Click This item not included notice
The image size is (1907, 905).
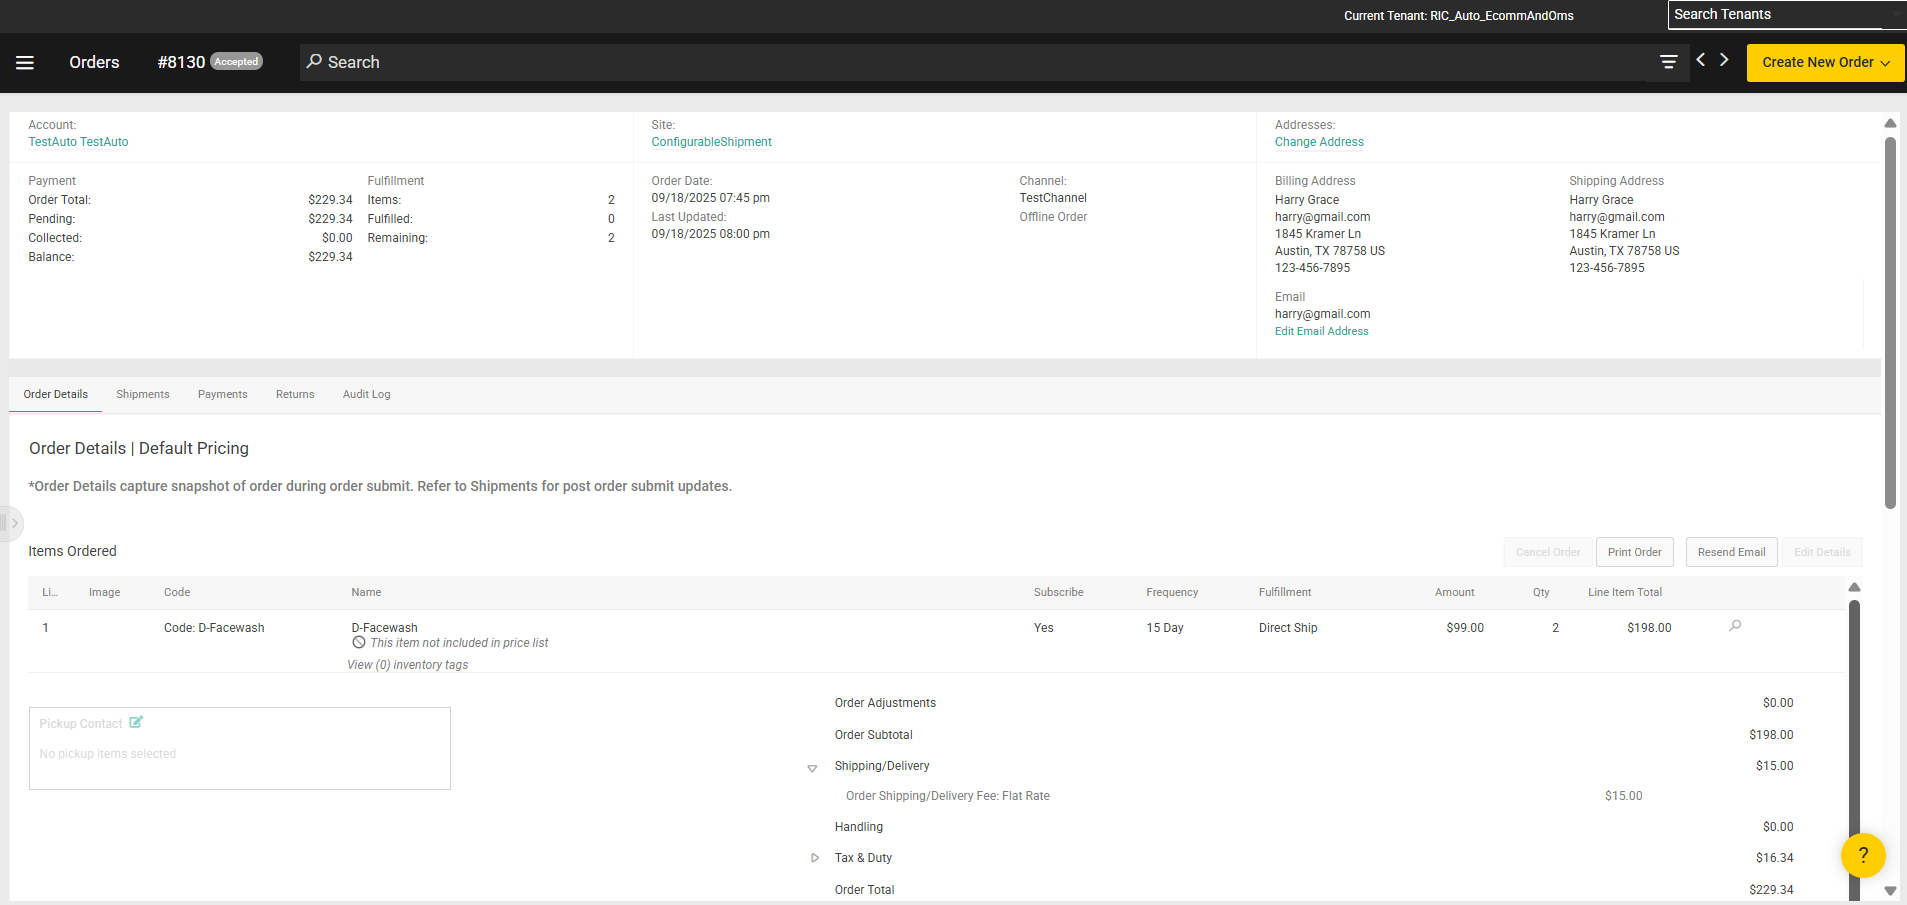pyautogui.click(x=459, y=643)
